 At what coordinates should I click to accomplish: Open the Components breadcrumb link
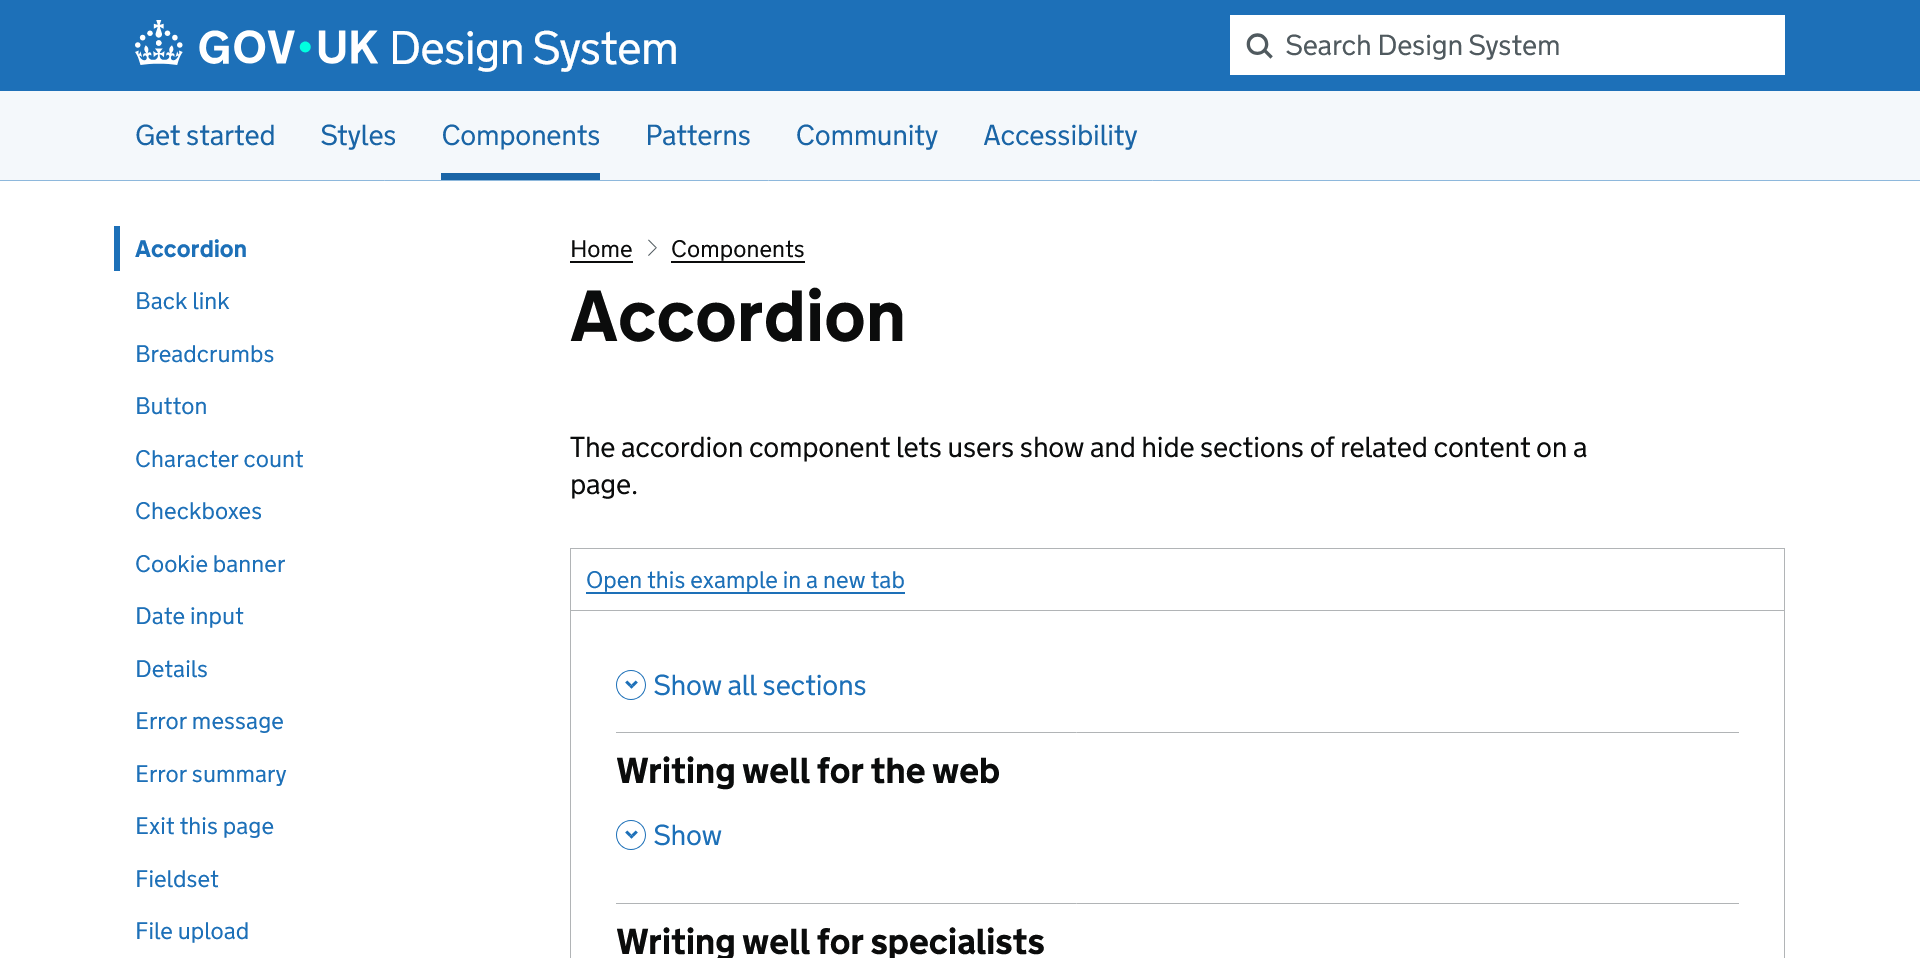pyautogui.click(x=737, y=248)
